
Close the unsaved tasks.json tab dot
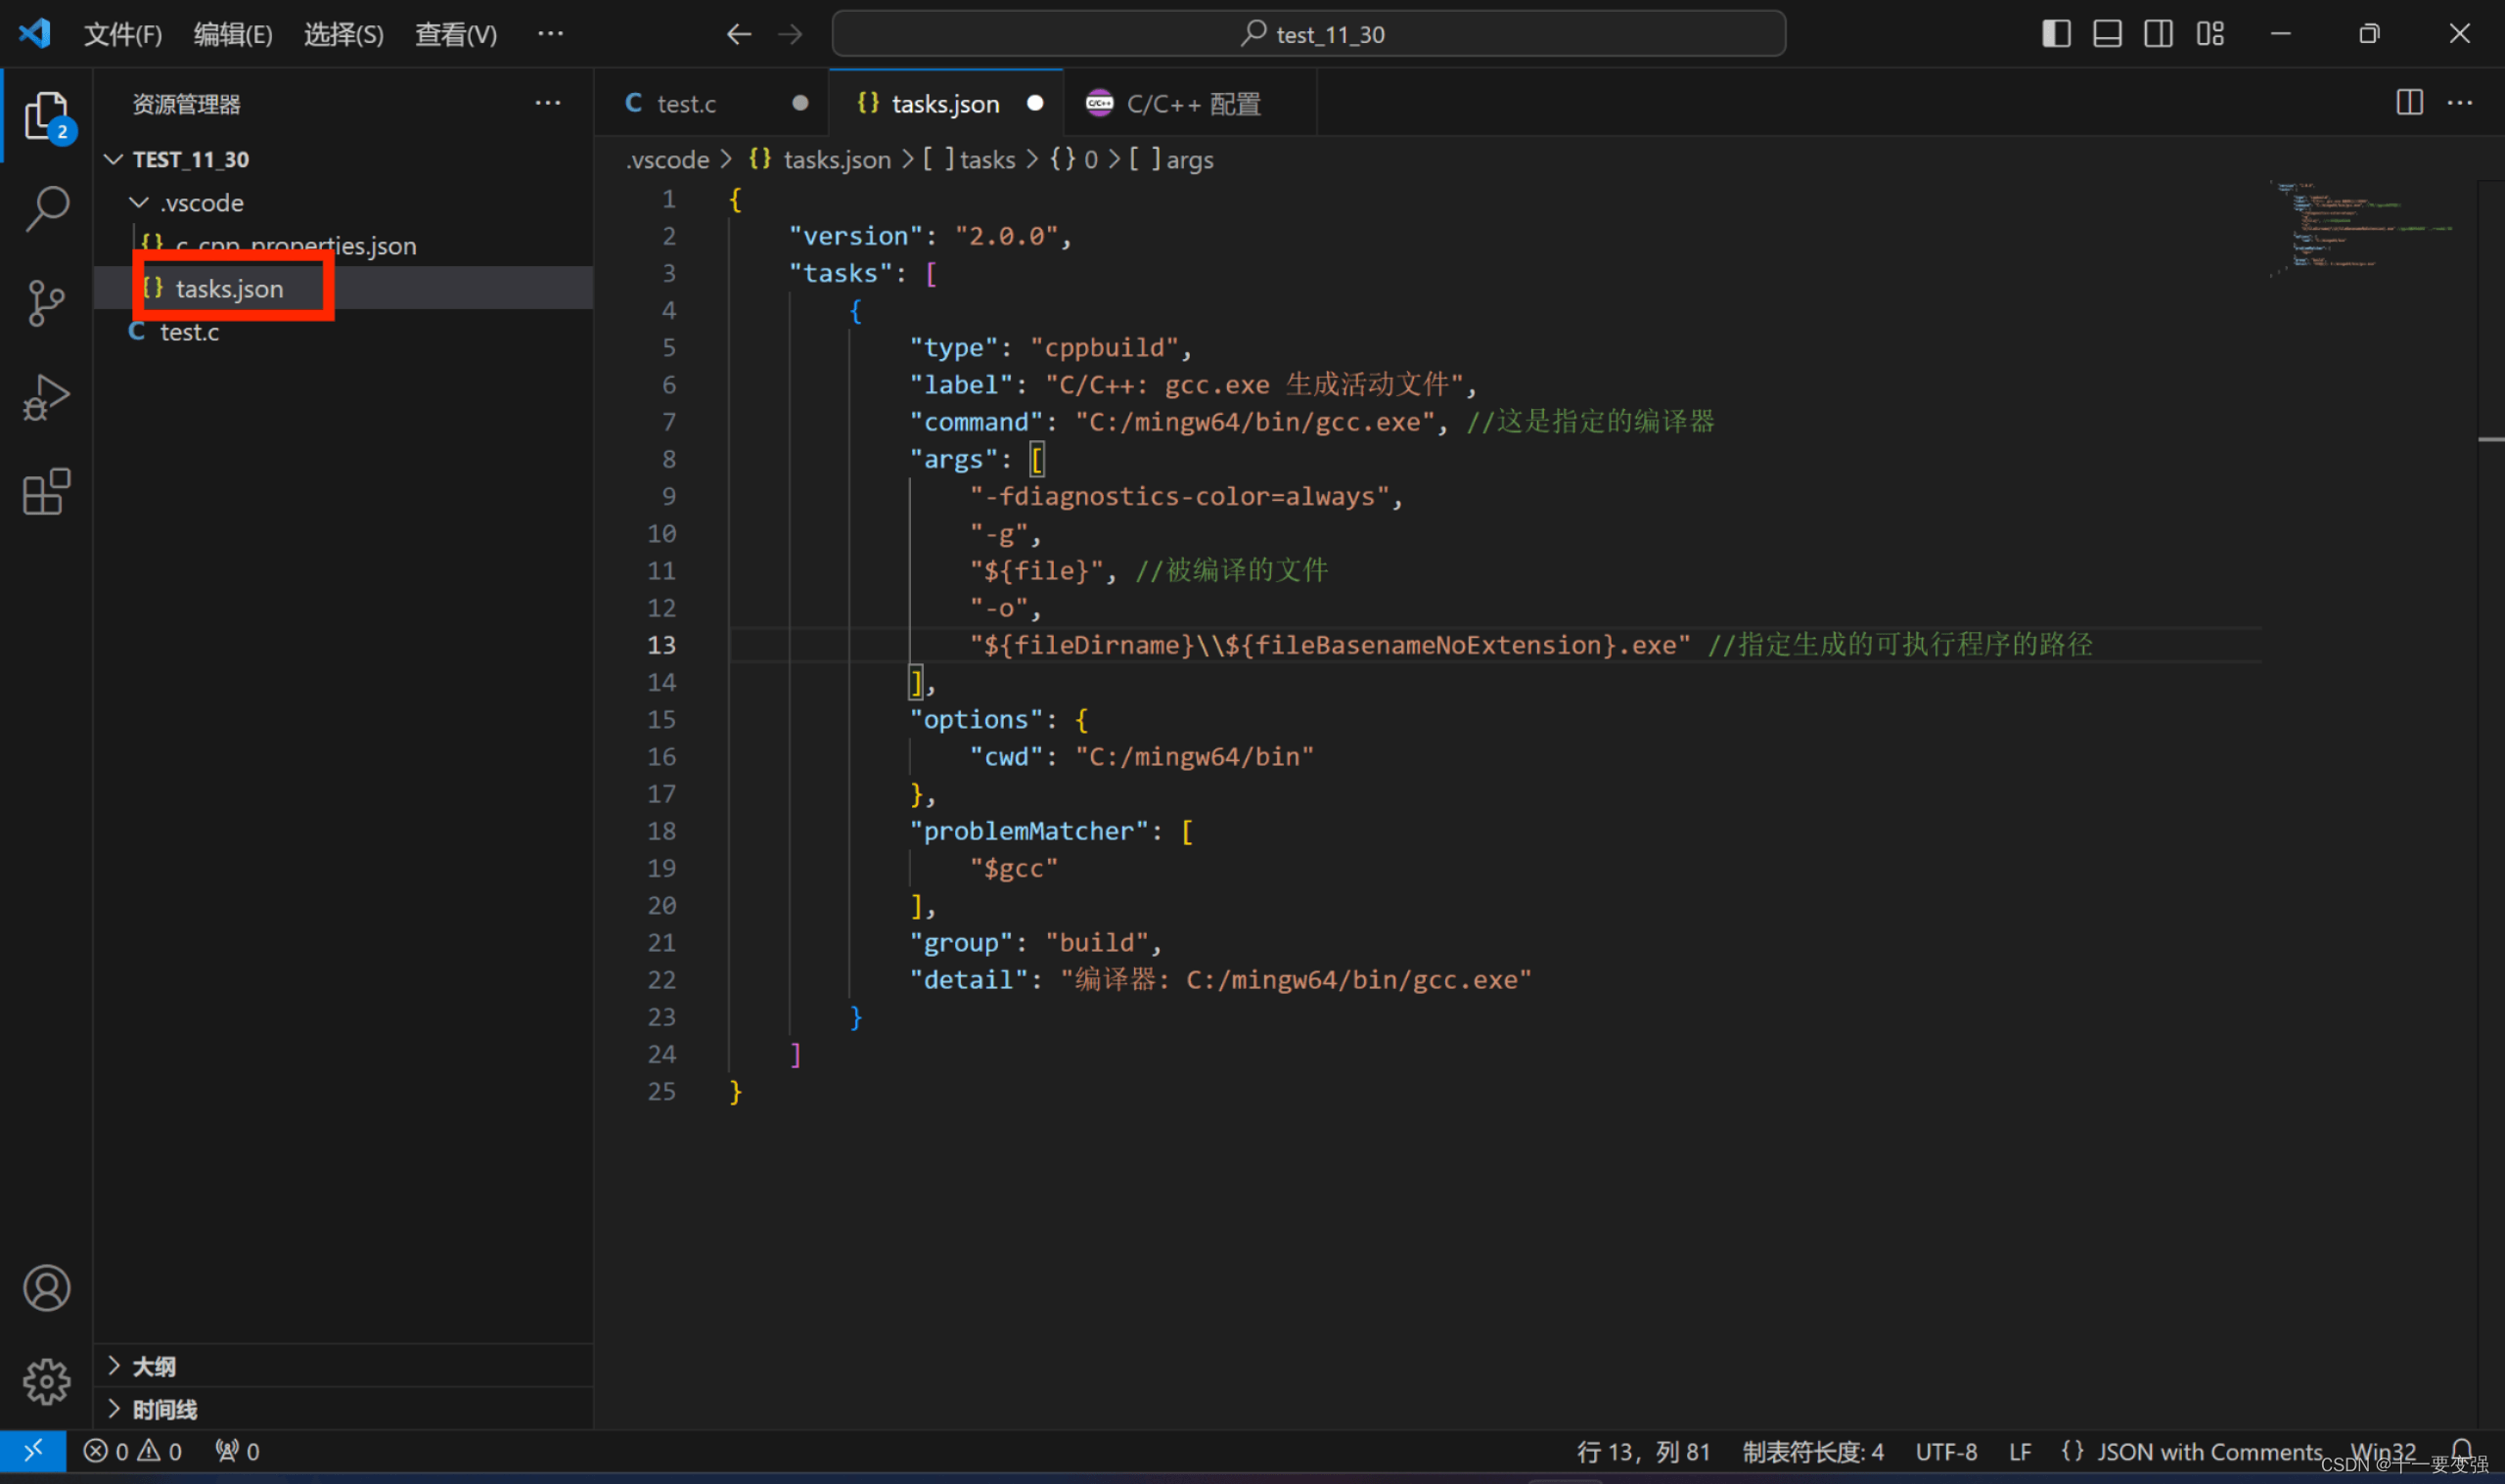coord(1035,102)
